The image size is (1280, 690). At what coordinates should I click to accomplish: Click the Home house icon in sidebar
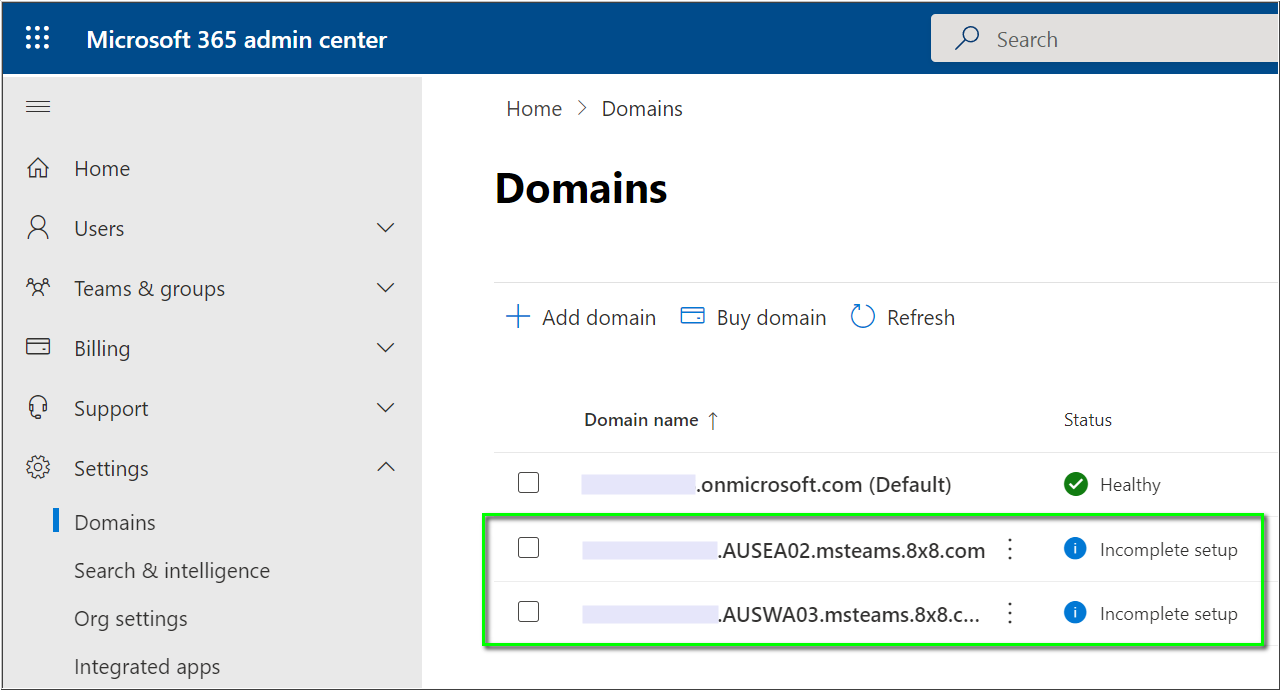point(38,168)
